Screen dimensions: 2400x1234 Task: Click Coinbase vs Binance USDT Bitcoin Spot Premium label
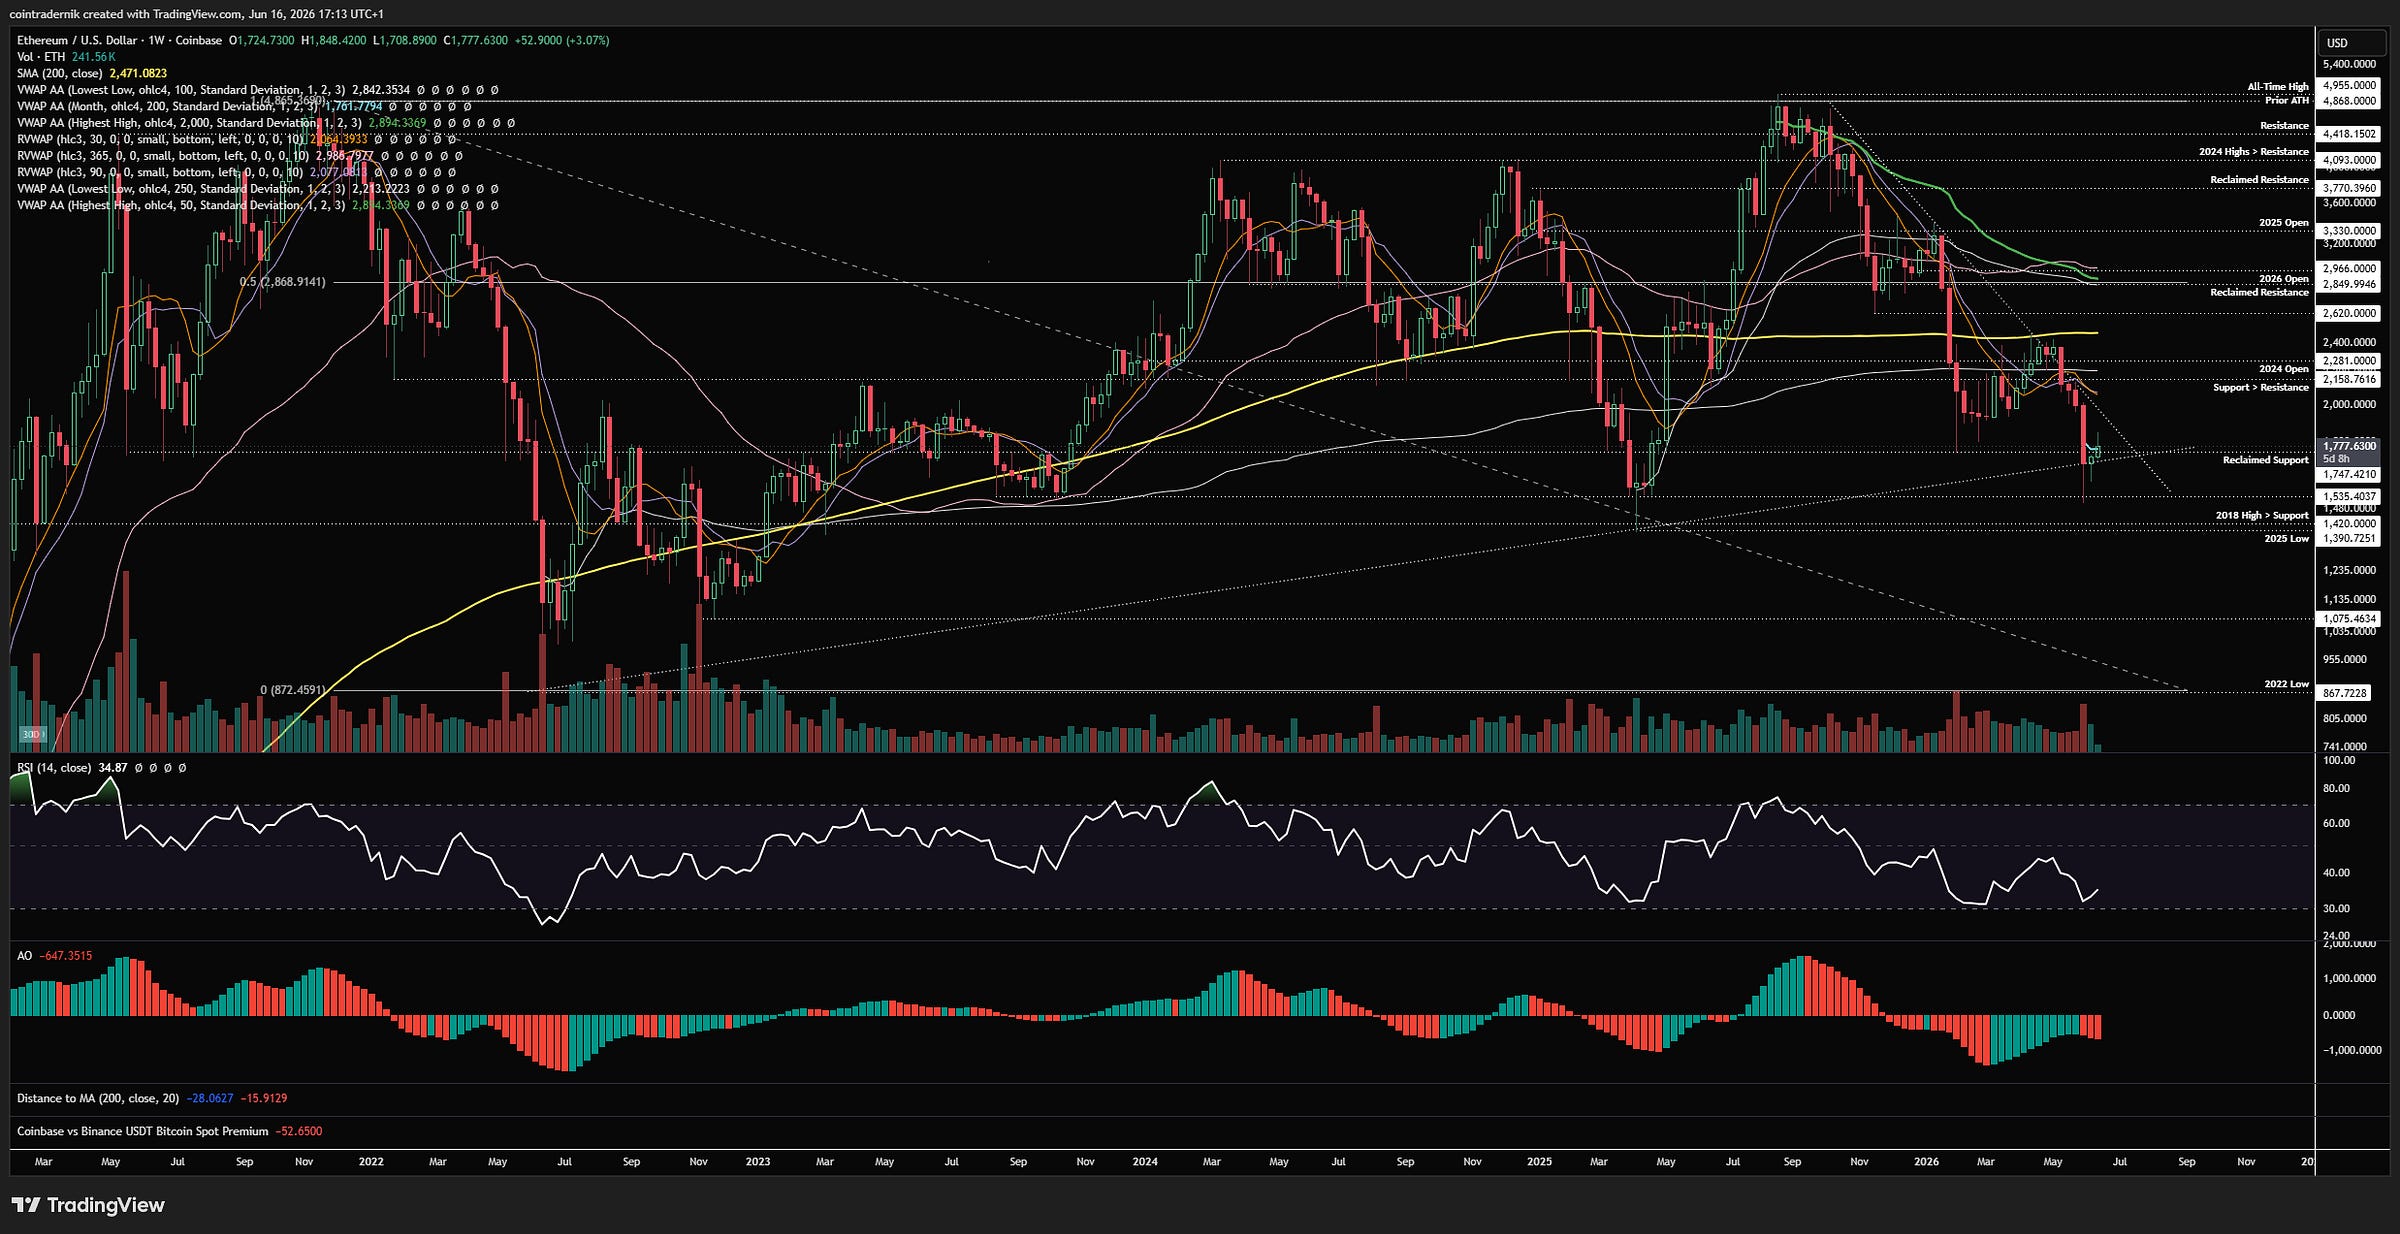(x=143, y=1131)
